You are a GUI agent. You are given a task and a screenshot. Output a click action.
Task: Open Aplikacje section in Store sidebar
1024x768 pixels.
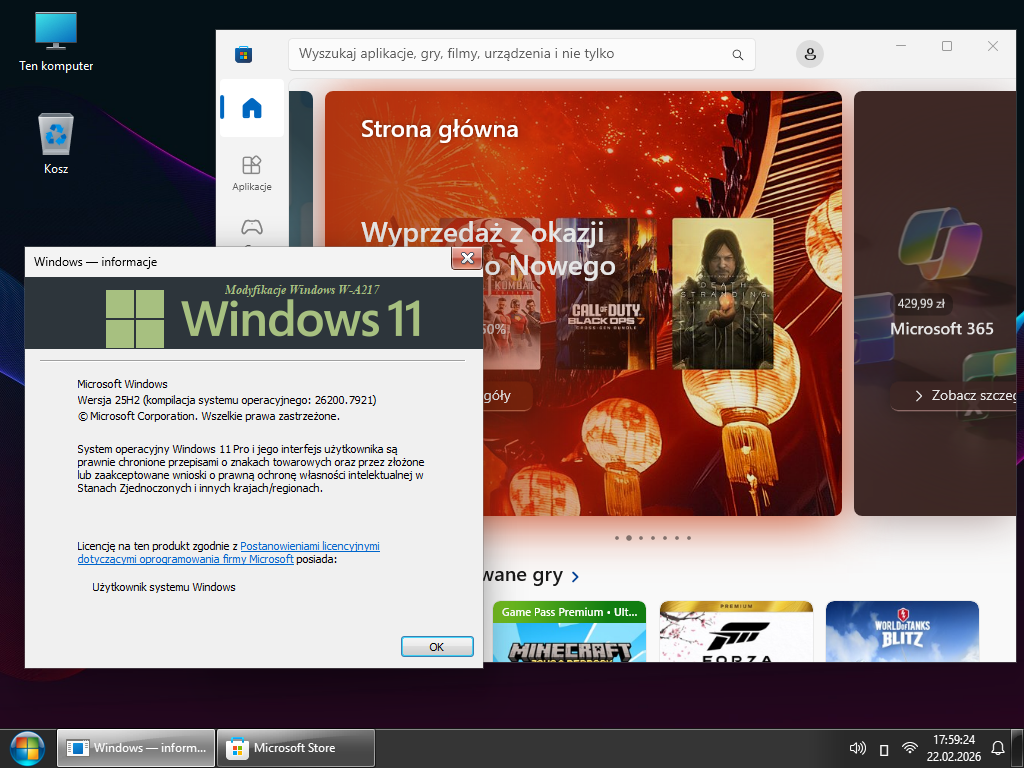pyautogui.click(x=252, y=172)
